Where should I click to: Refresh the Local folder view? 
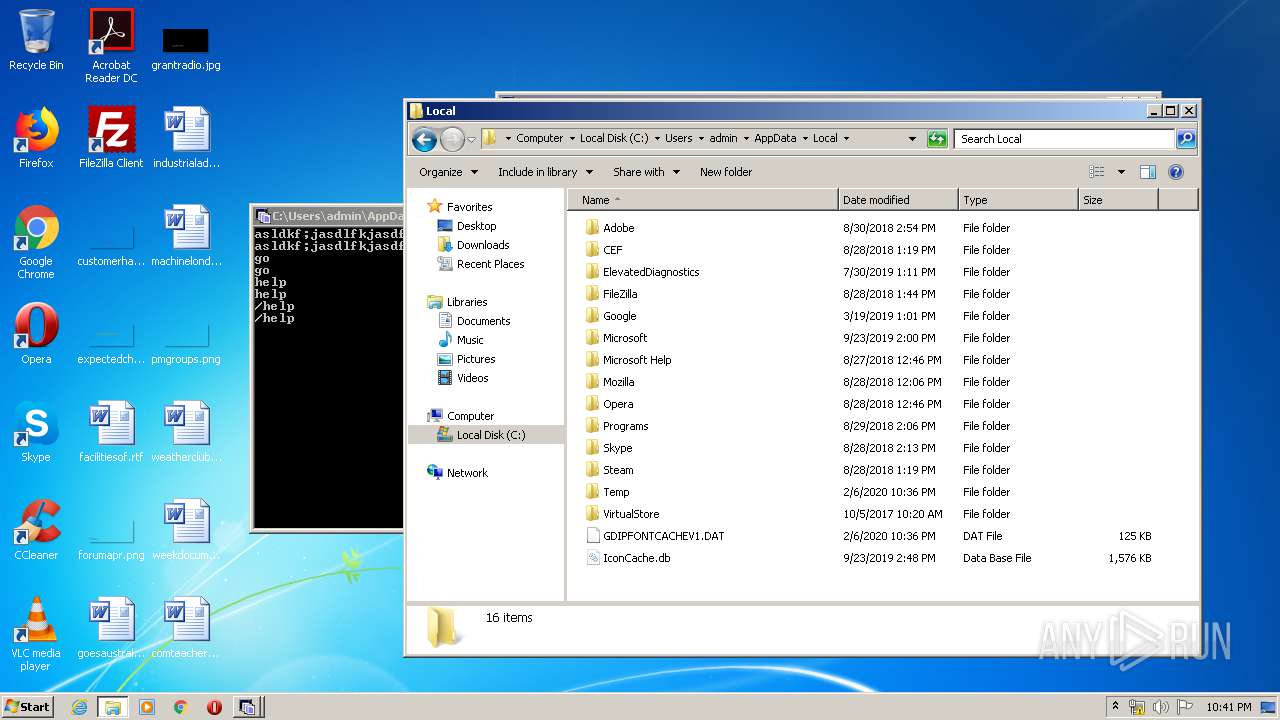click(x=937, y=139)
